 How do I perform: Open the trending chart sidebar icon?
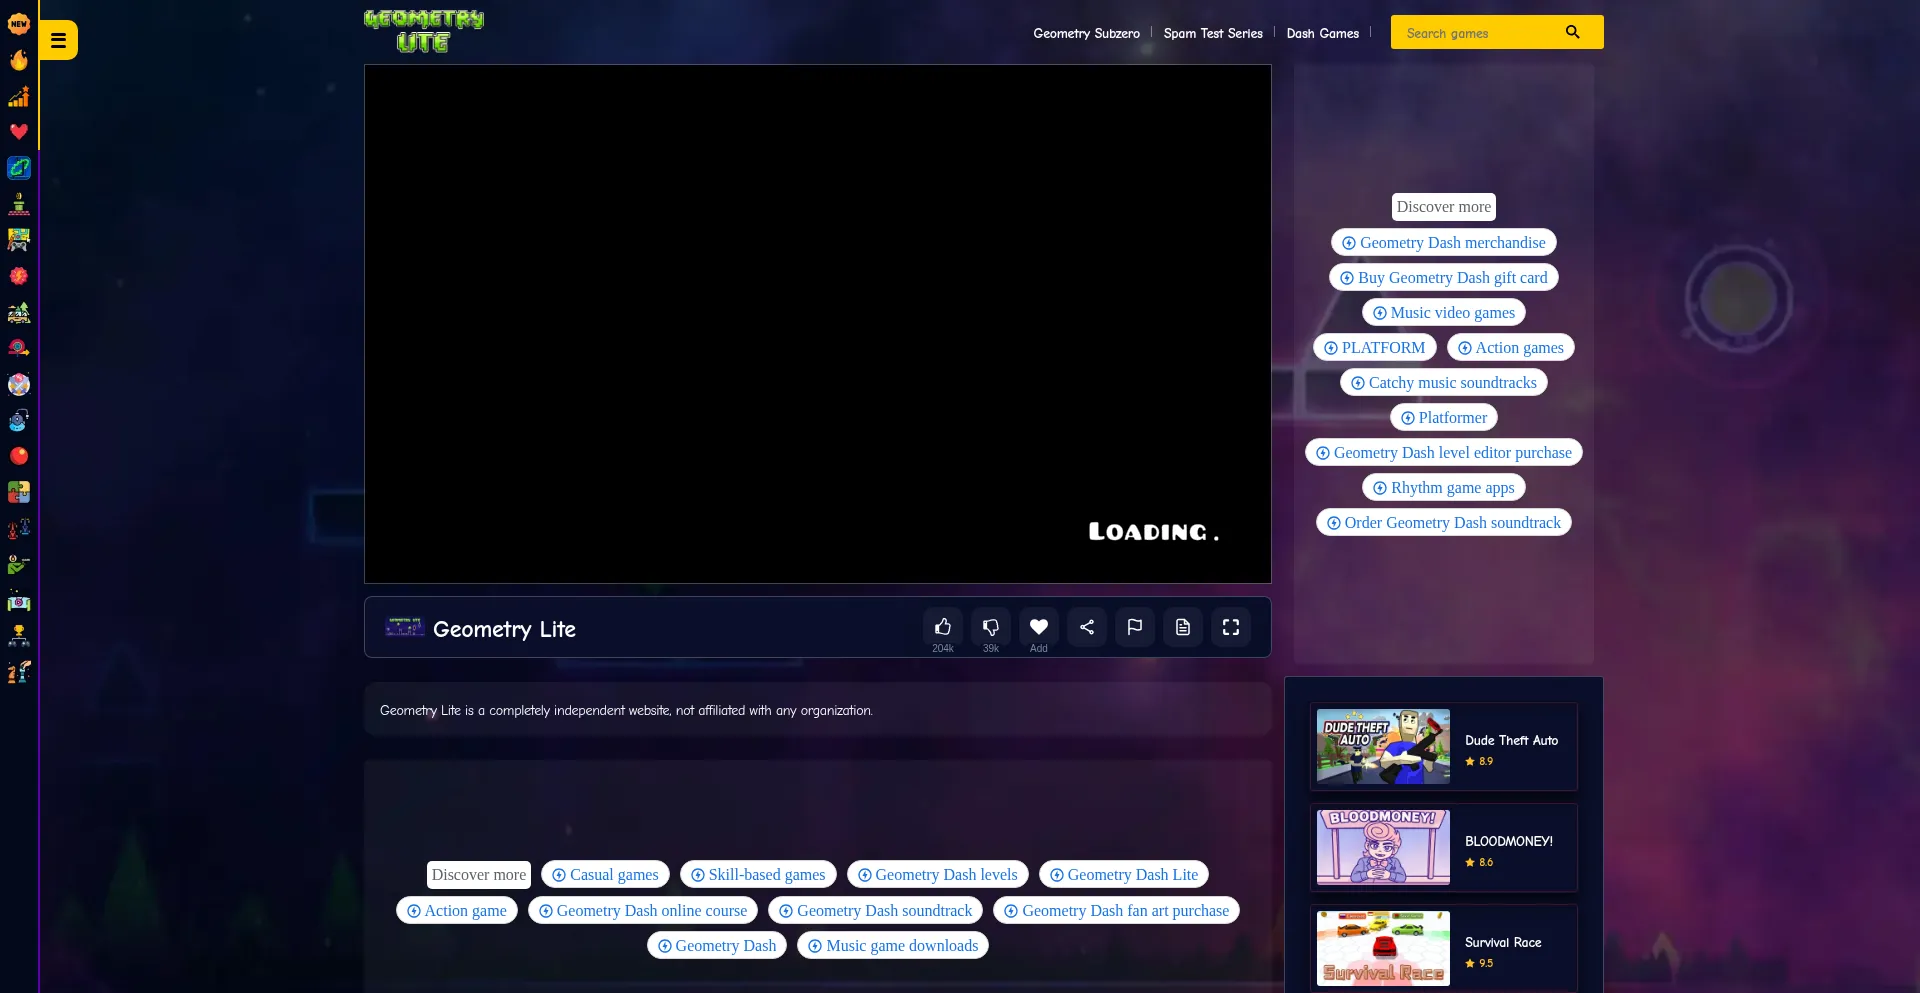19,96
